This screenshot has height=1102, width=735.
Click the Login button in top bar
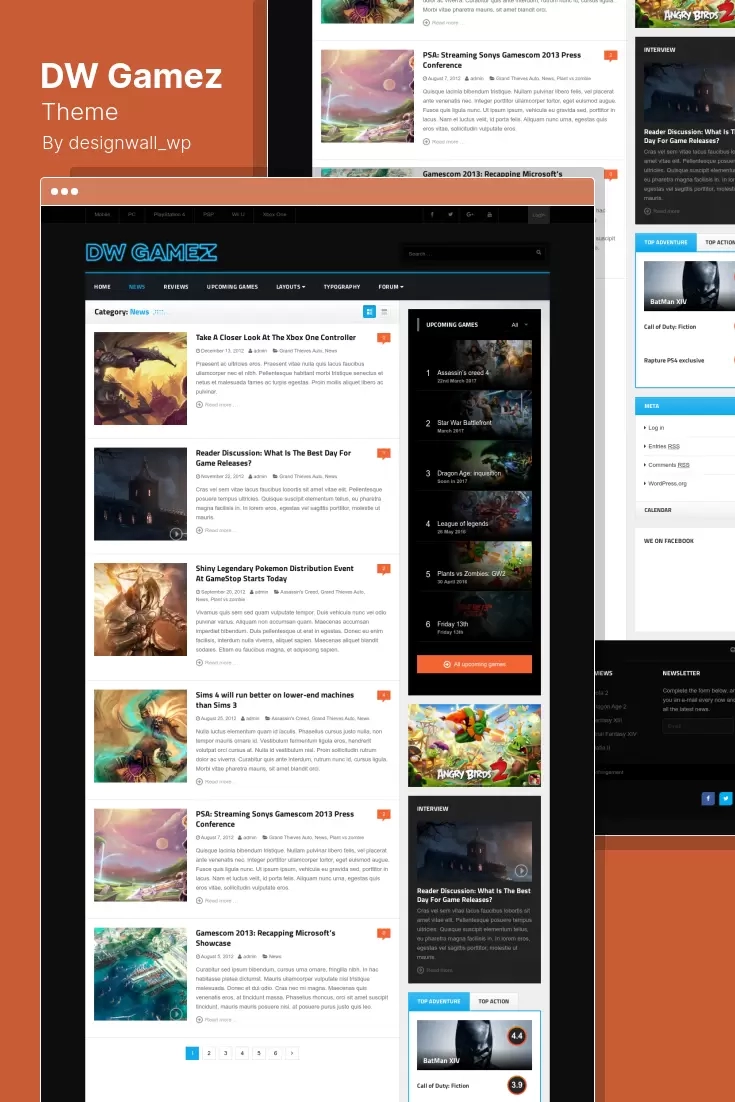538,215
